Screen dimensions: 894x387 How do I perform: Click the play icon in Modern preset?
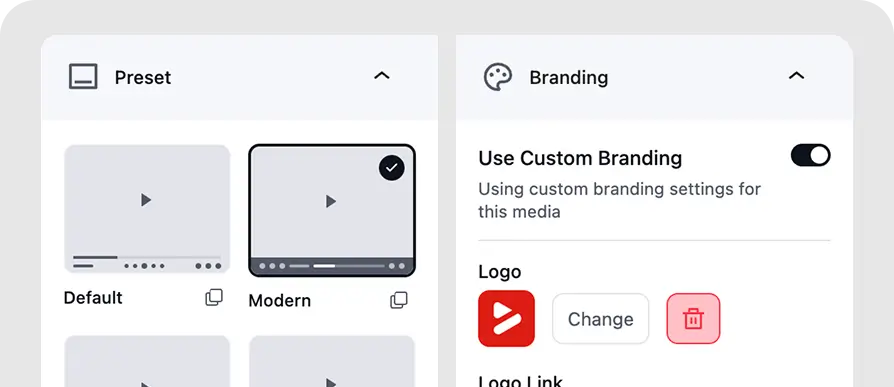[x=331, y=201]
